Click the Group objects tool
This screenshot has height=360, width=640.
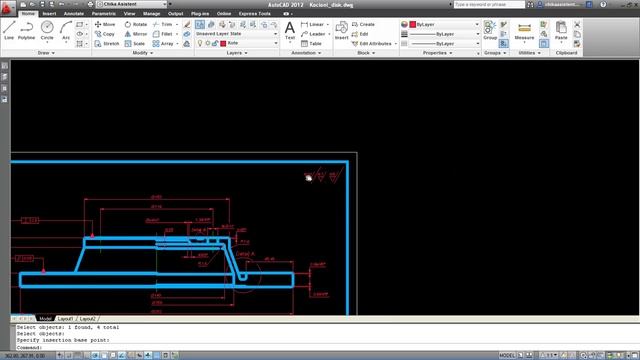pos(490,31)
